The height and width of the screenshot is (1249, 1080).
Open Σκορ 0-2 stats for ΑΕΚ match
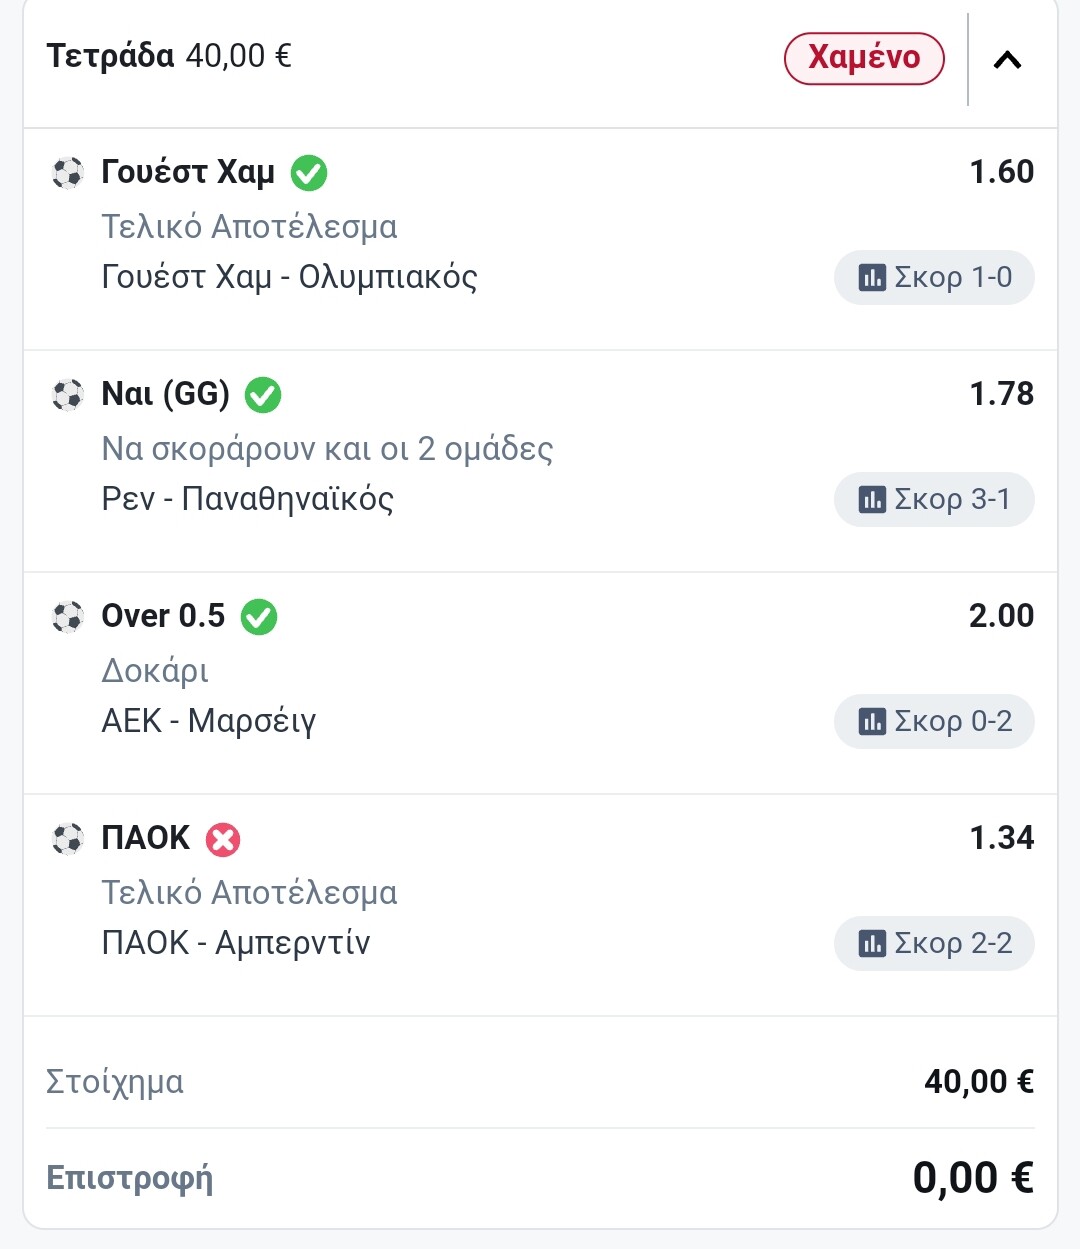click(934, 721)
